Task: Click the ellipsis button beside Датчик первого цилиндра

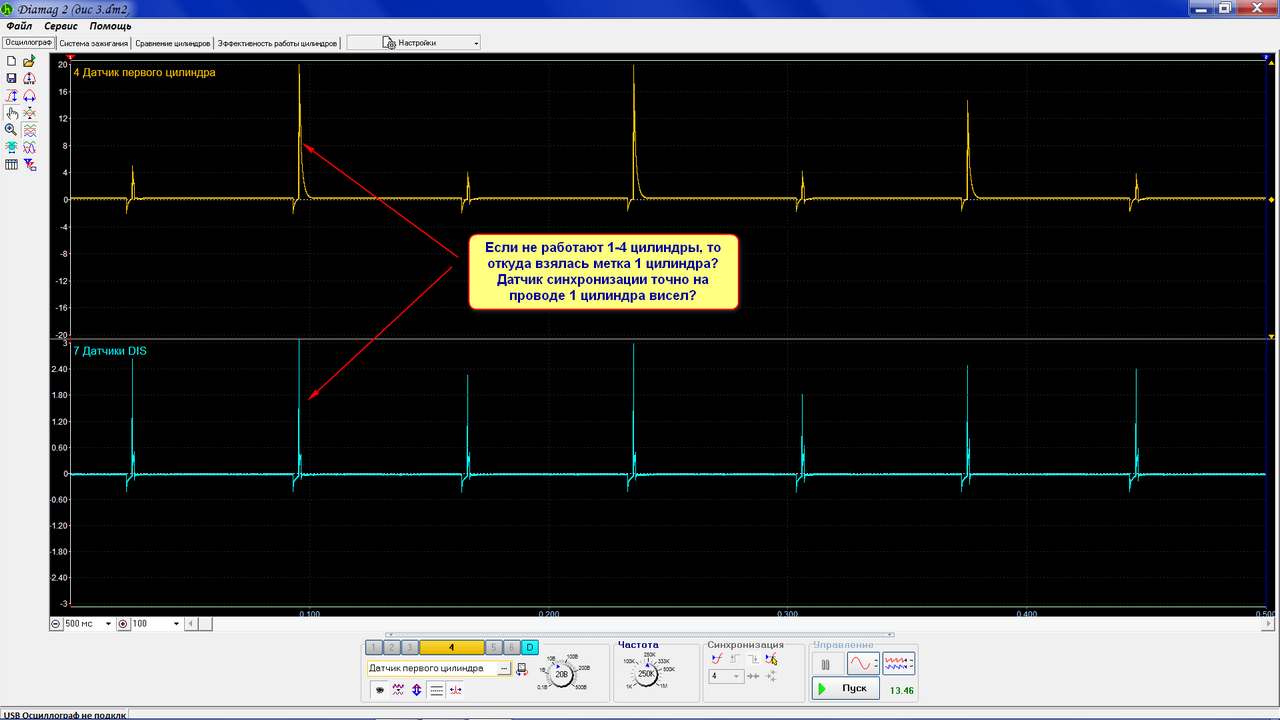Action: 504,668
